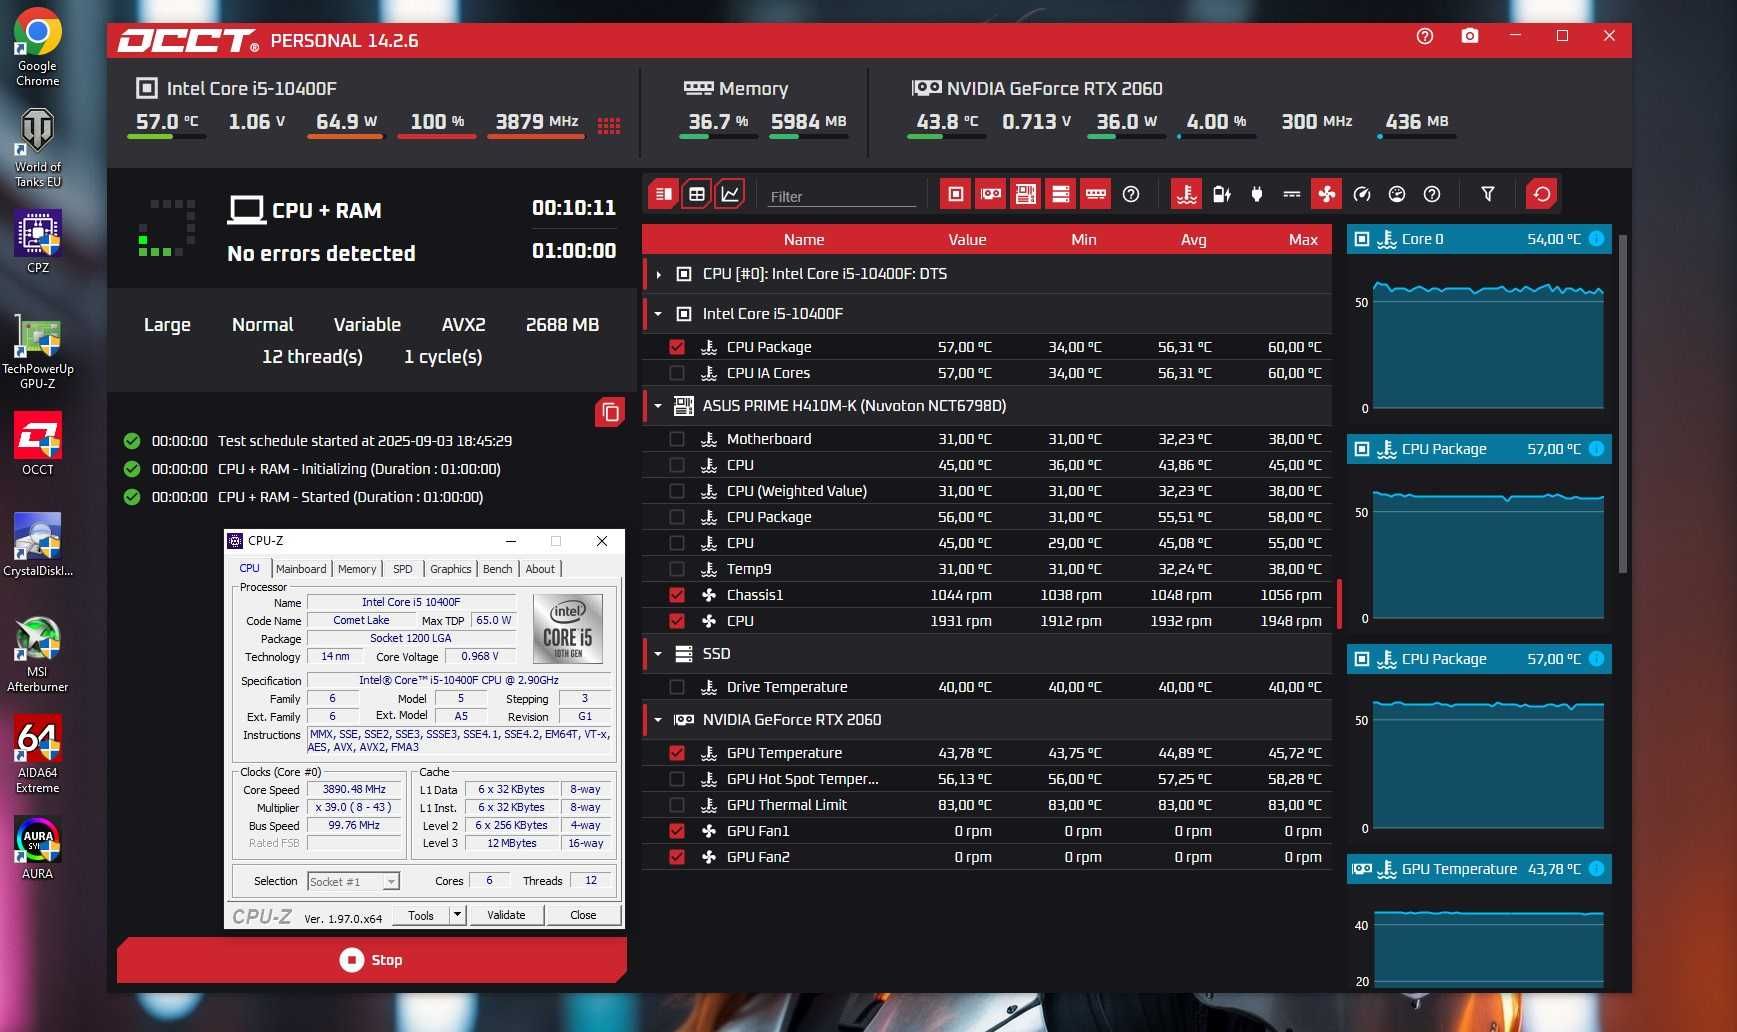Click the CPU-Z Close button

[583, 915]
